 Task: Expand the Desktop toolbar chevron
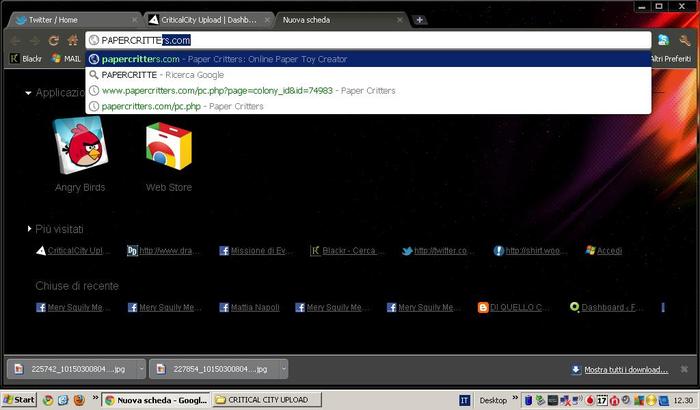pyautogui.click(x=515, y=397)
